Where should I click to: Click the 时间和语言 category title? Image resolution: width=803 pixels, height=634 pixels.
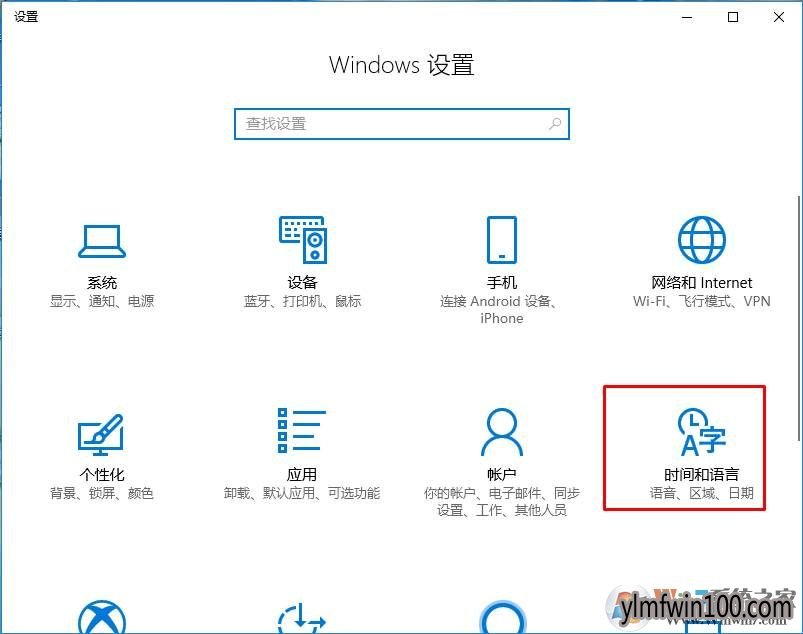coord(702,474)
